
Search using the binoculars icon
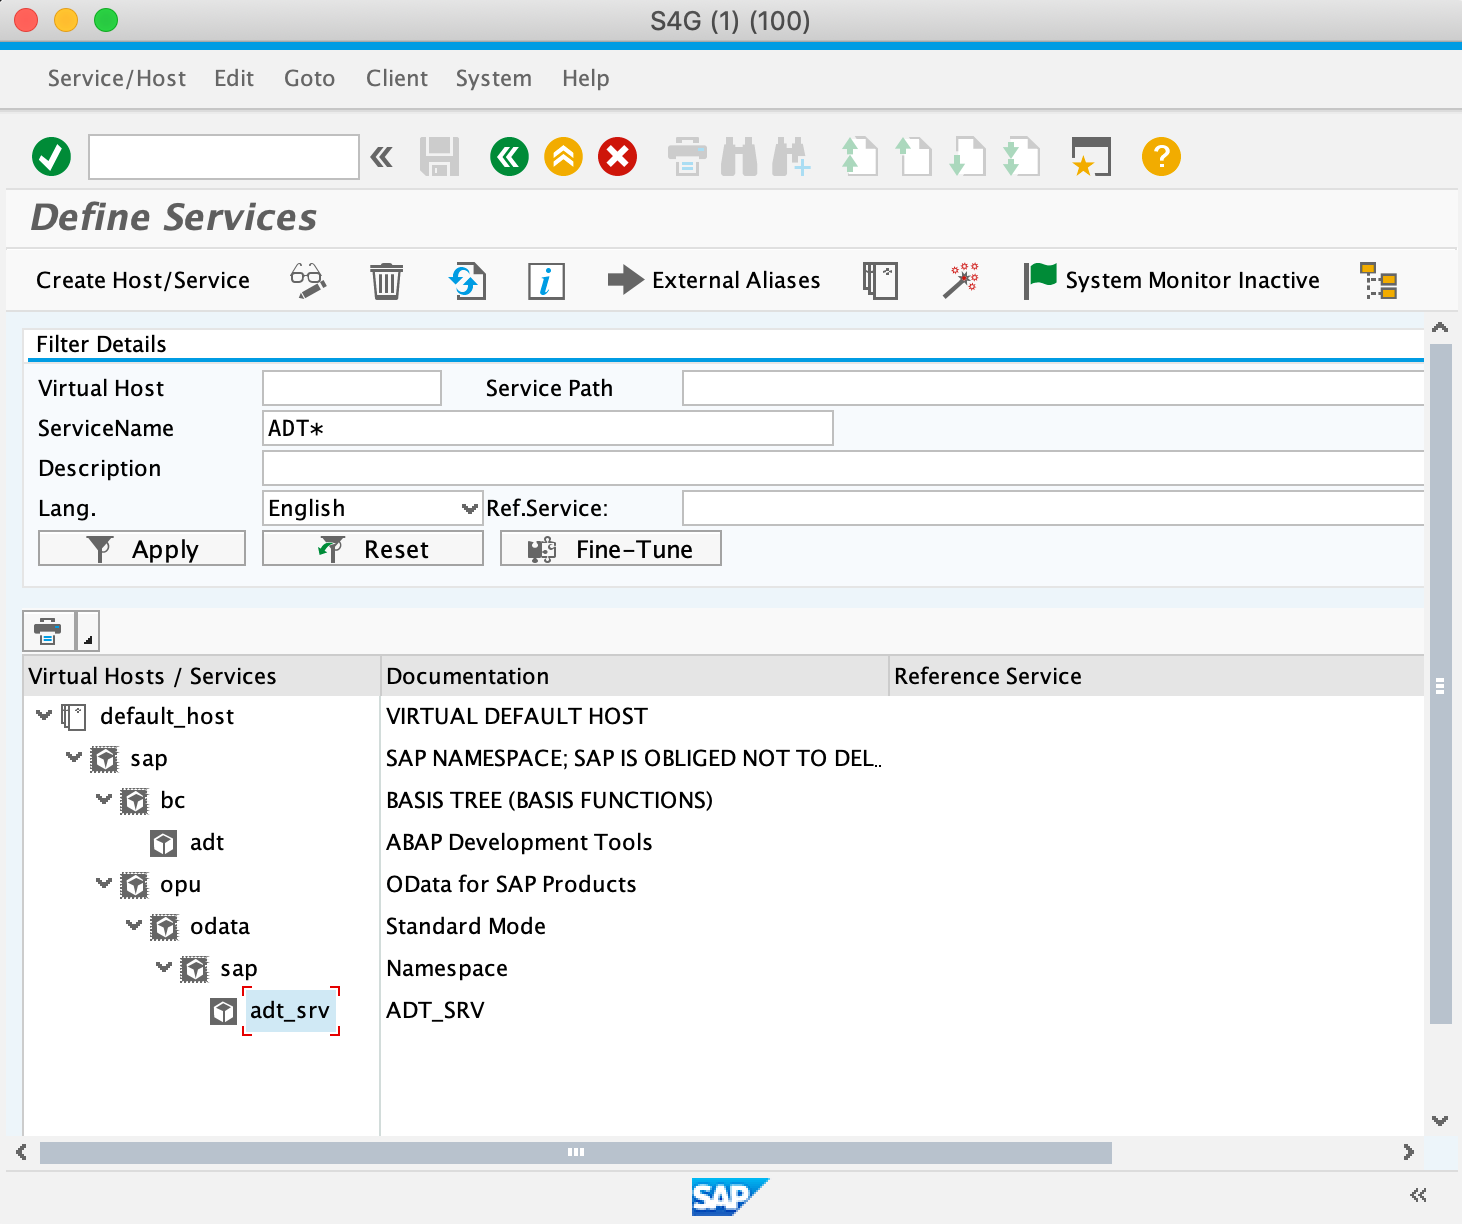[x=739, y=157]
